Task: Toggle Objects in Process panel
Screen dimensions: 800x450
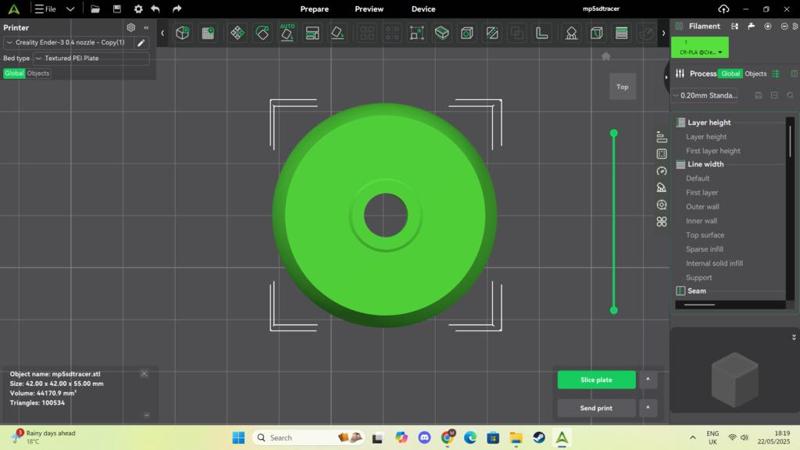Action: (756, 73)
